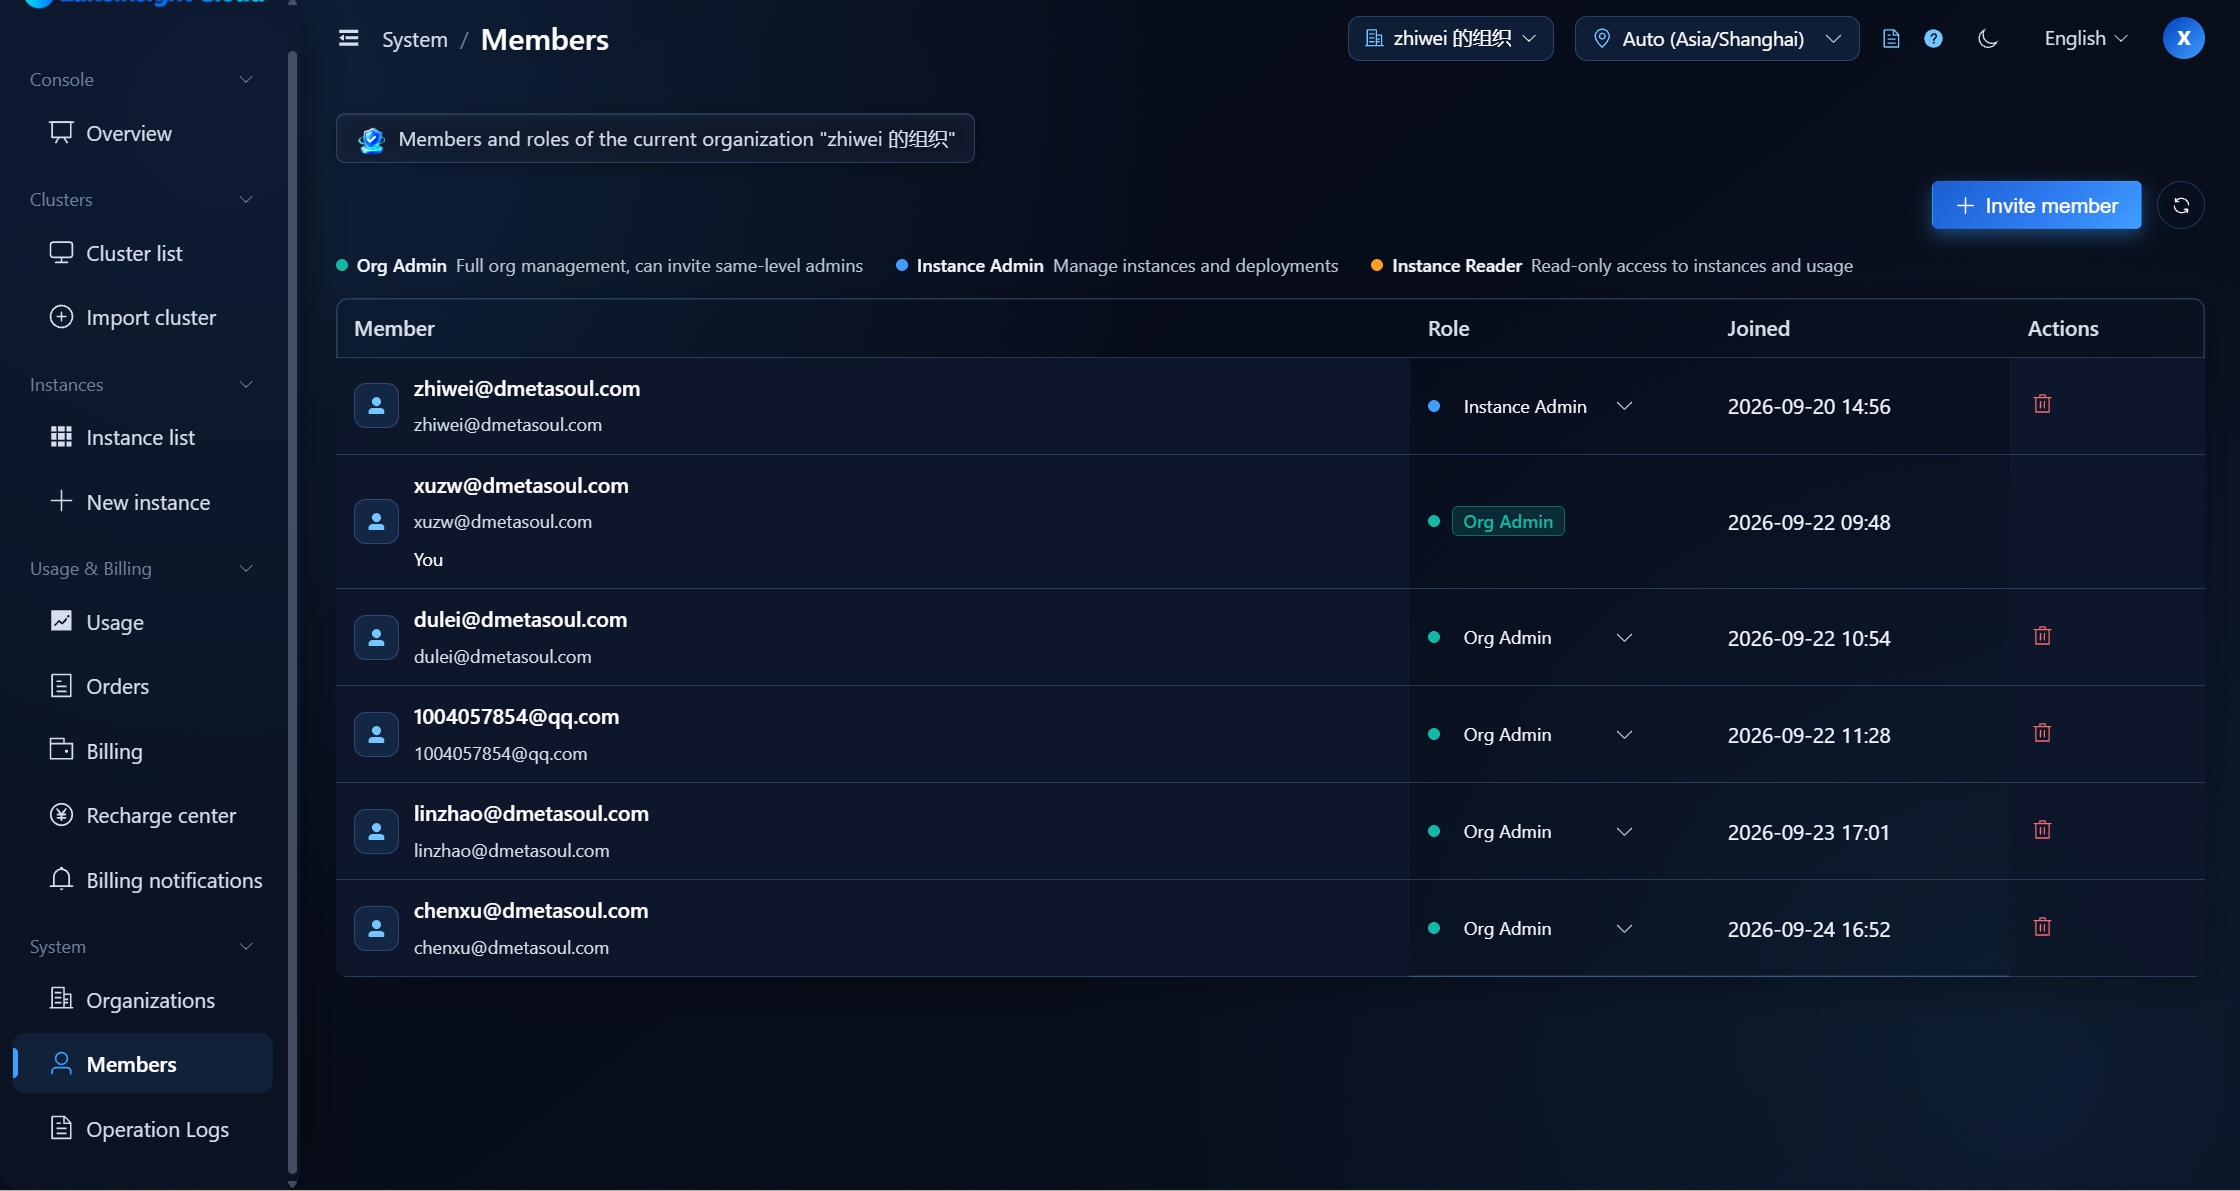Go to Overview in the sidebar
2240x1191 pixels.
tap(142, 133)
